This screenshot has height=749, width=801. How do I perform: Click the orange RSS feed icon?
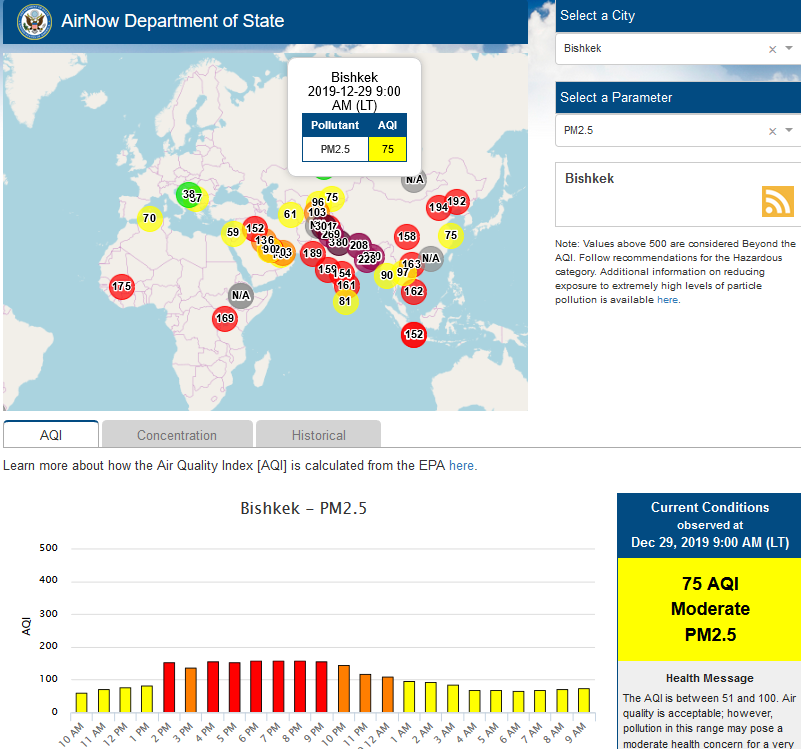tap(777, 201)
